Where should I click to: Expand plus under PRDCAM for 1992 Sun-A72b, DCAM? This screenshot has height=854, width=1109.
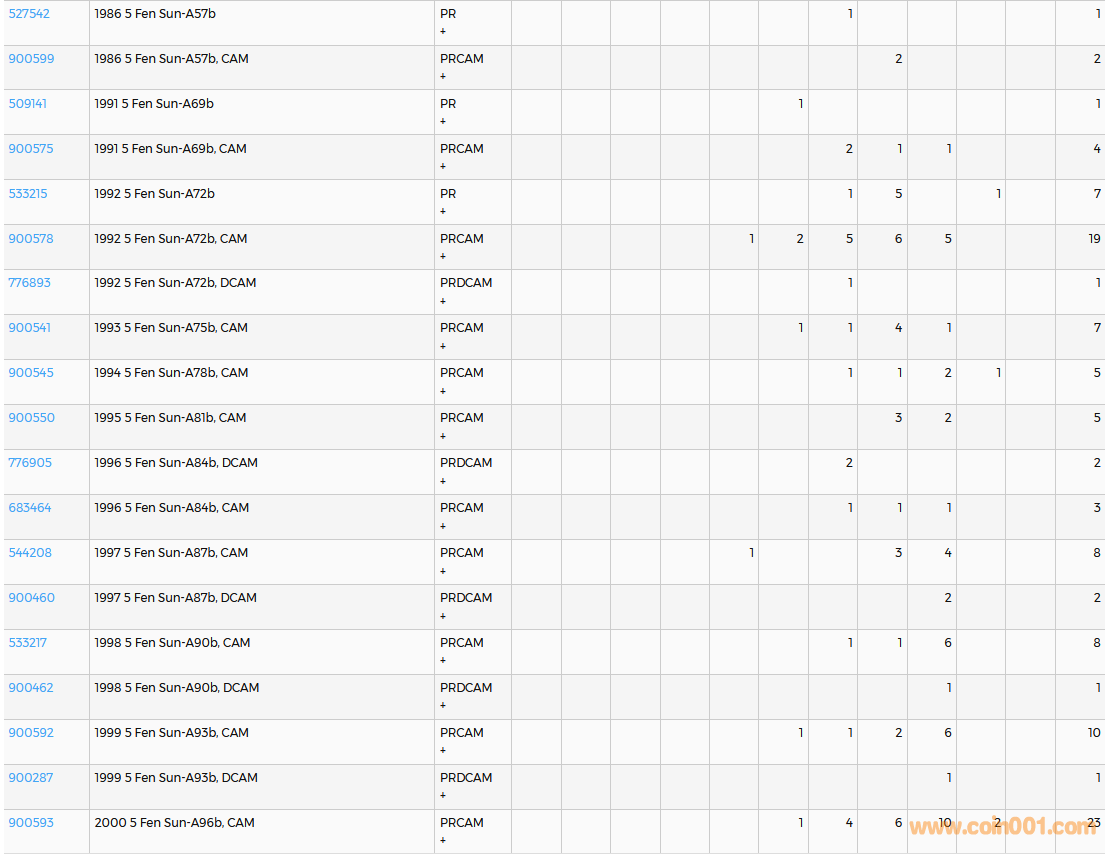[x=443, y=301]
